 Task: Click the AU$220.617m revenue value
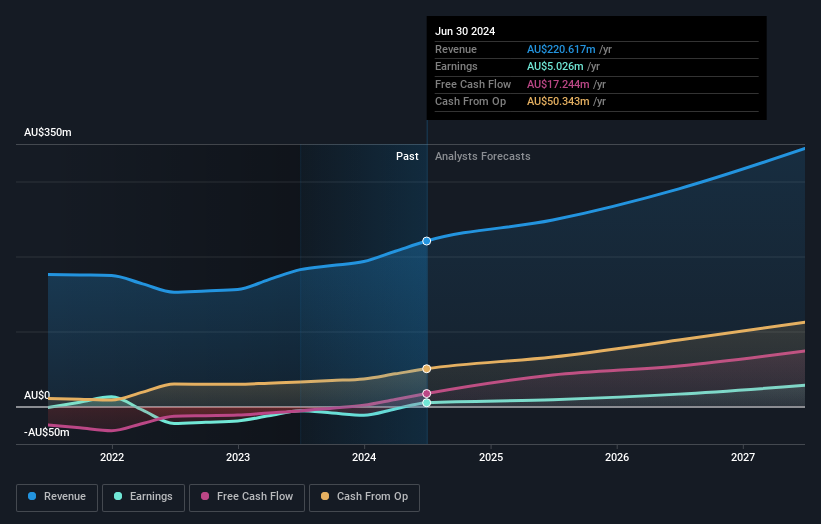(x=561, y=49)
